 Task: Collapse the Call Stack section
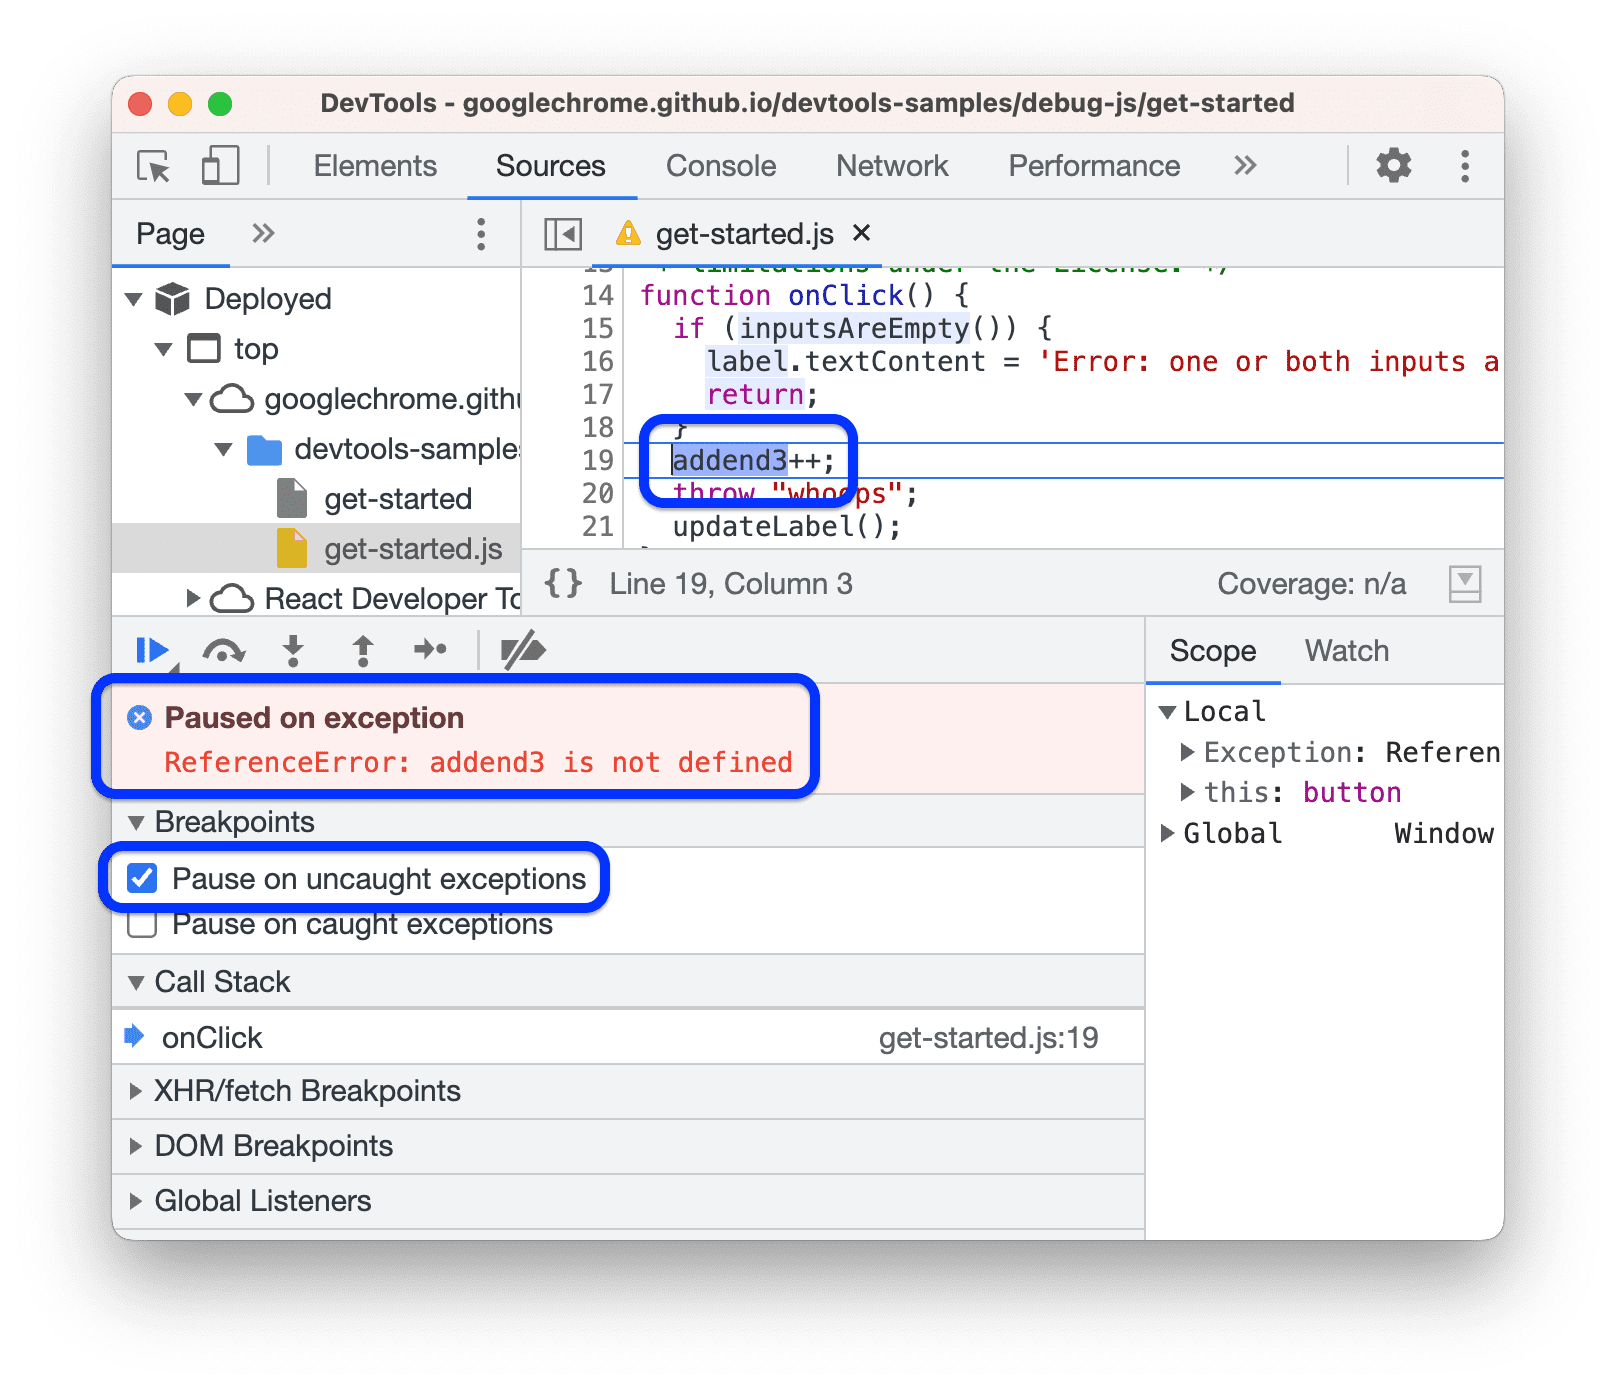[x=137, y=981]
